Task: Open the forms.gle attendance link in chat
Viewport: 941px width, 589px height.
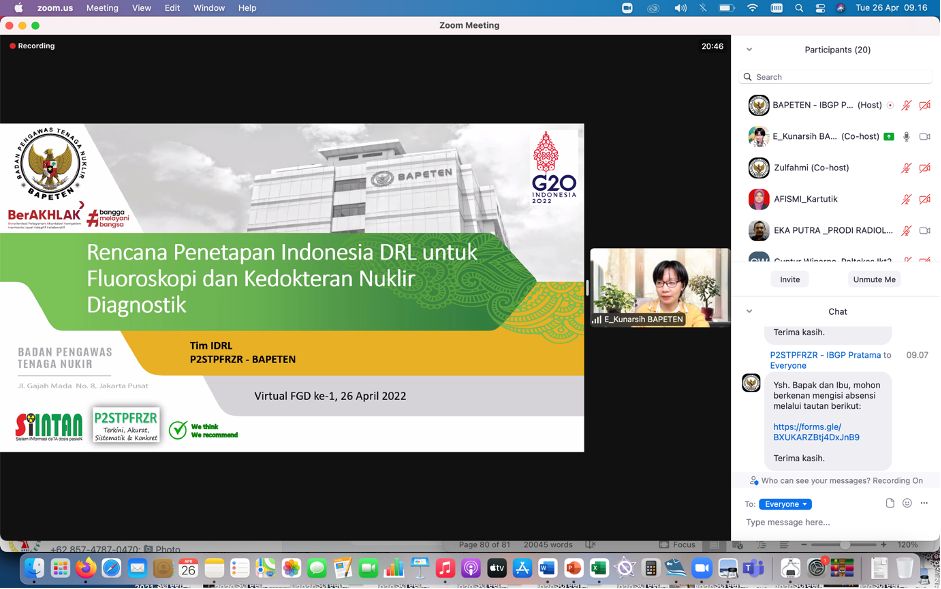Action: coord(816,432)
